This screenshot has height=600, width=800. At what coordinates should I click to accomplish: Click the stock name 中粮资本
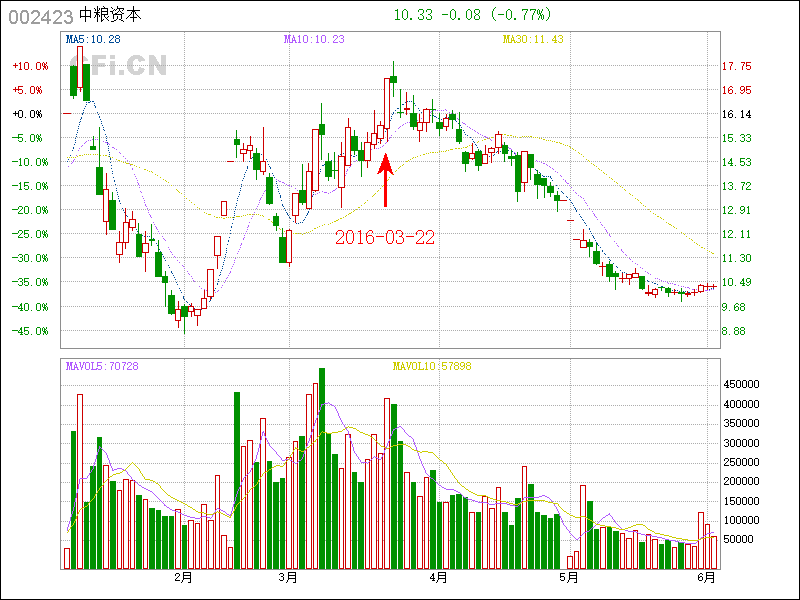pyautogui.click(x=110, y=17)
